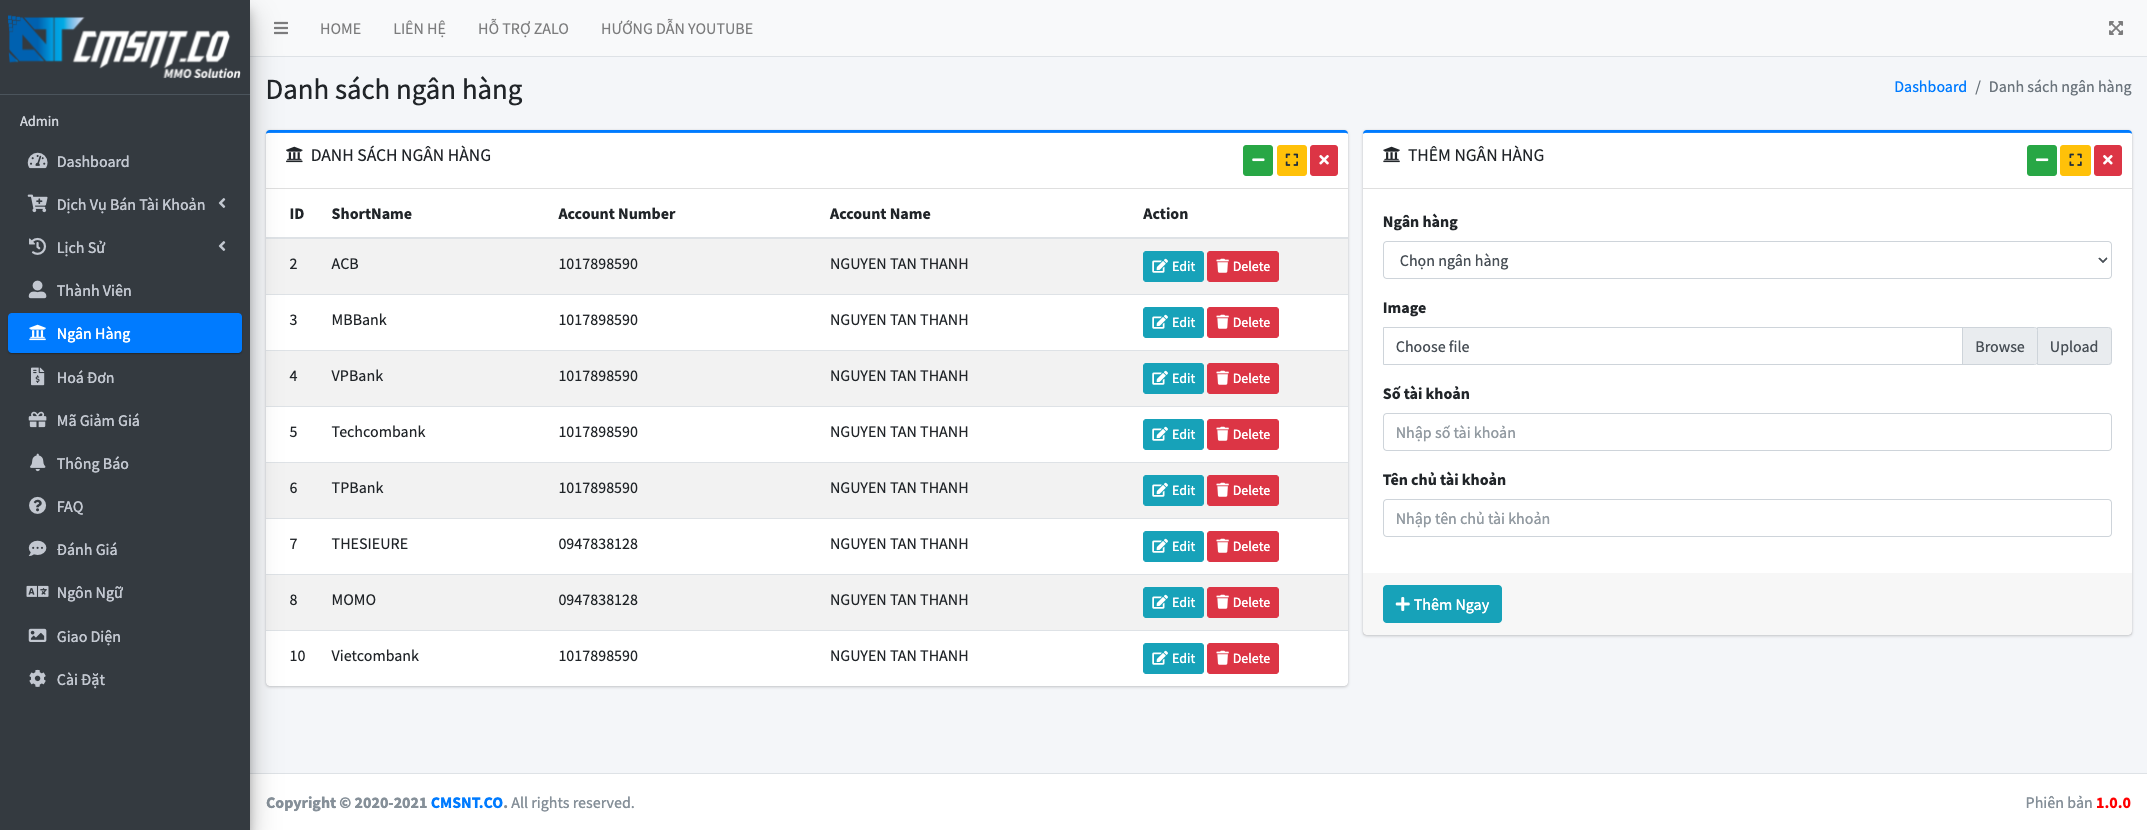Delete the MOMO bank entry
Image resolution: width=2147 pixels, height=830 pixels.
(x=1242, y=602)
